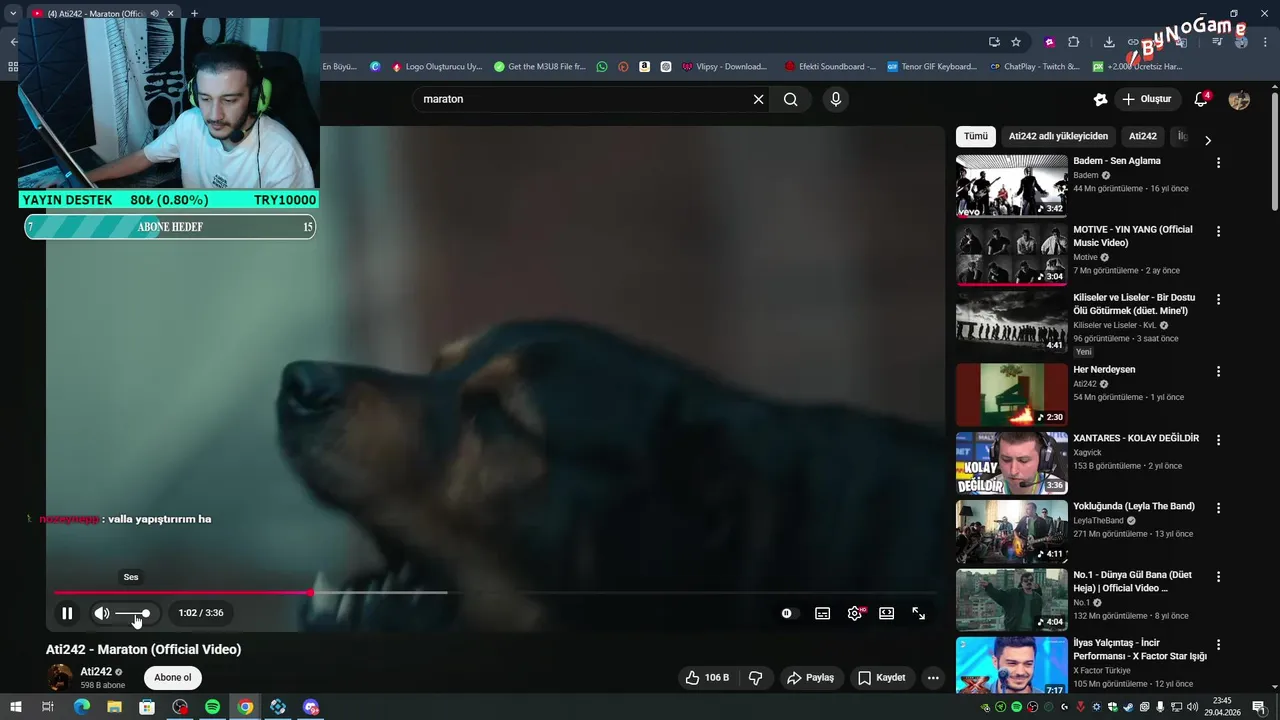
Task: Open the Tenor GIF Keyboard bookmark
Action: tap(932, 67)
